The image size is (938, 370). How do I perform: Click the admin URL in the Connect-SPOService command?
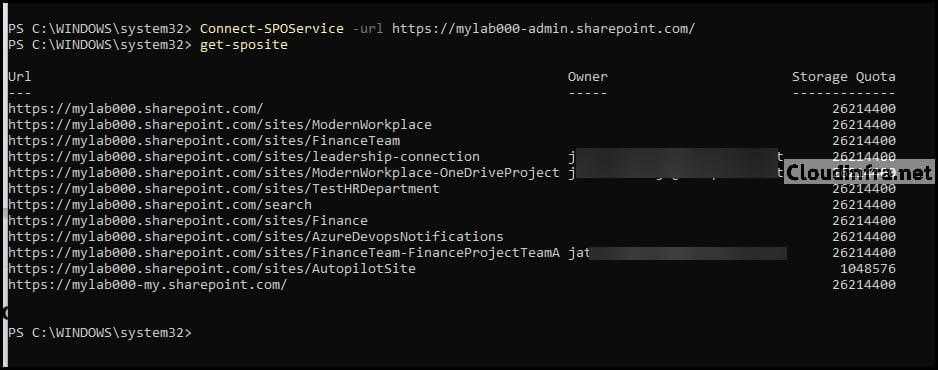(544, 29)
